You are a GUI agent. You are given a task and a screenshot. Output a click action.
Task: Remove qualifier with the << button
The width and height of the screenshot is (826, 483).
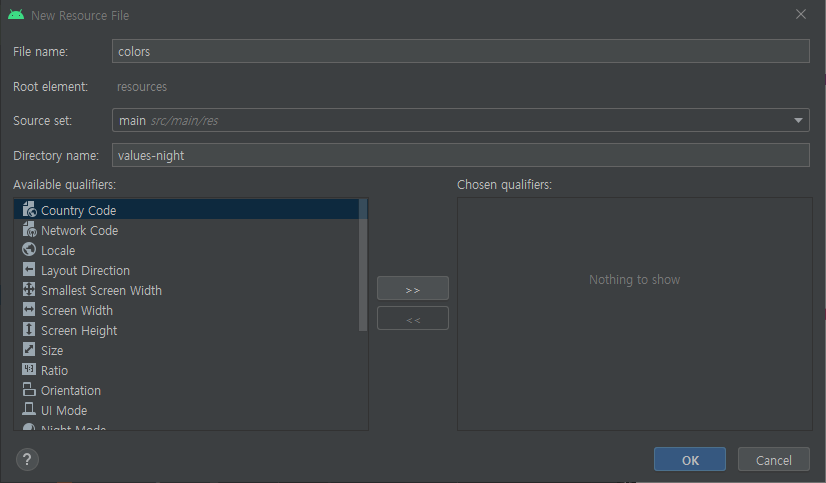click(x=412, y=318)
